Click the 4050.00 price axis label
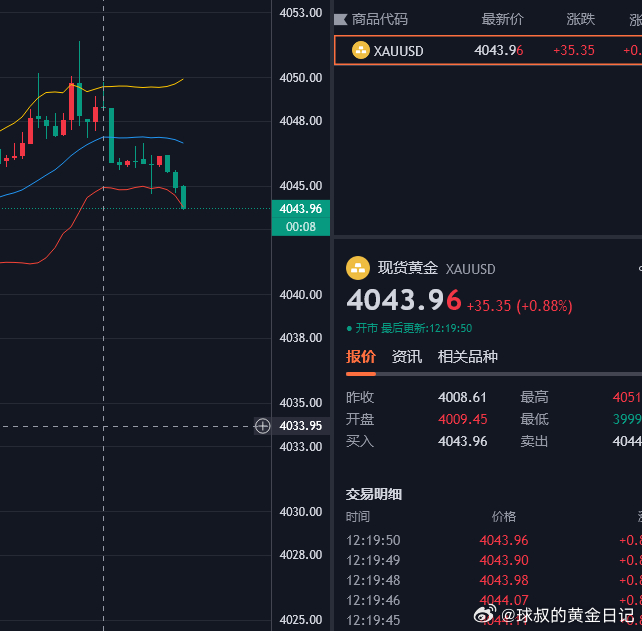The width and height of the screenshot is (642, 631). click(301, 78)
